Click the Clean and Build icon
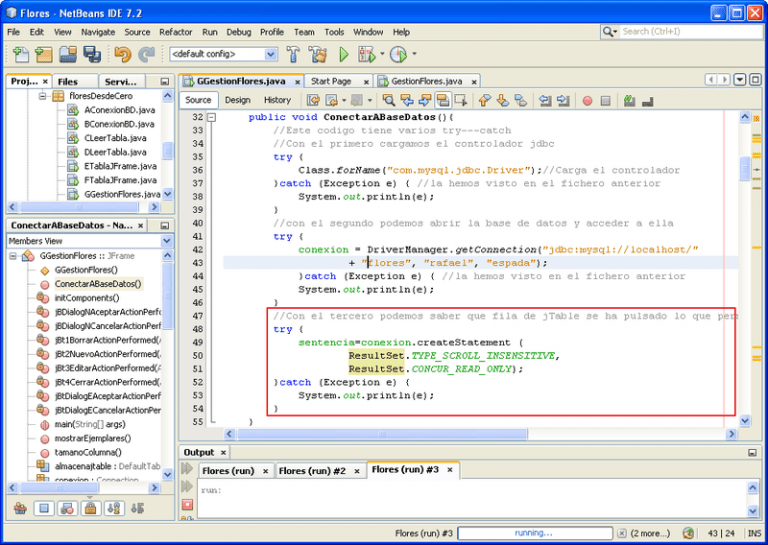Image resolution: width=768 pixels, height=545 pixels. 318,54
